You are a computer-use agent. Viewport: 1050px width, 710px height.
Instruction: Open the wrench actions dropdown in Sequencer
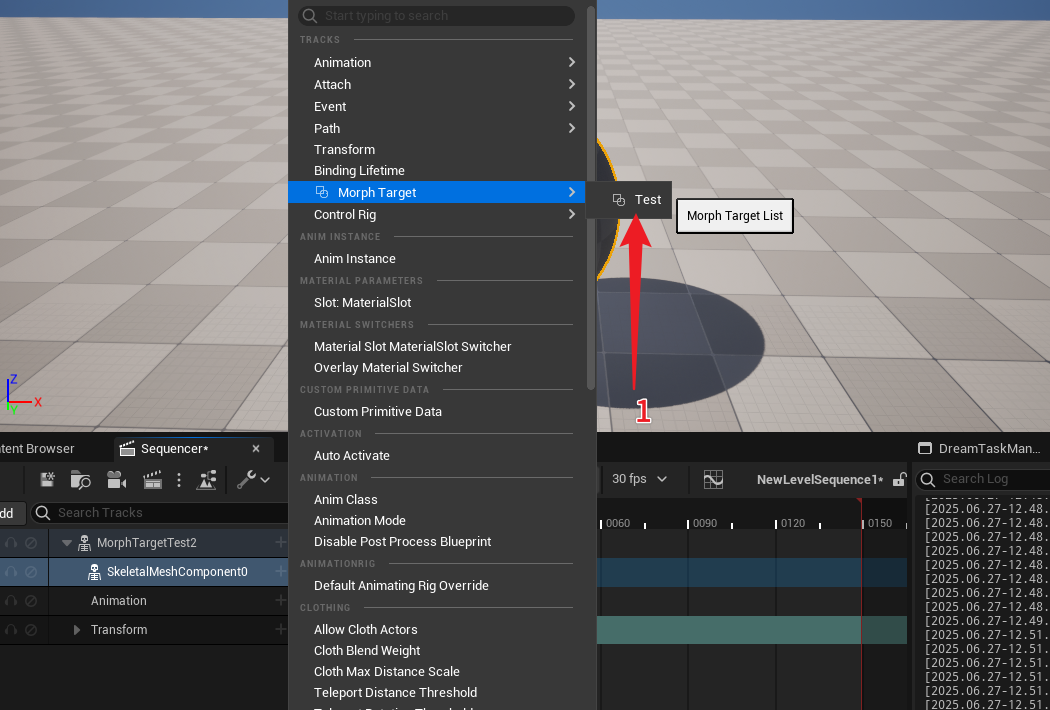click(253, 479)
